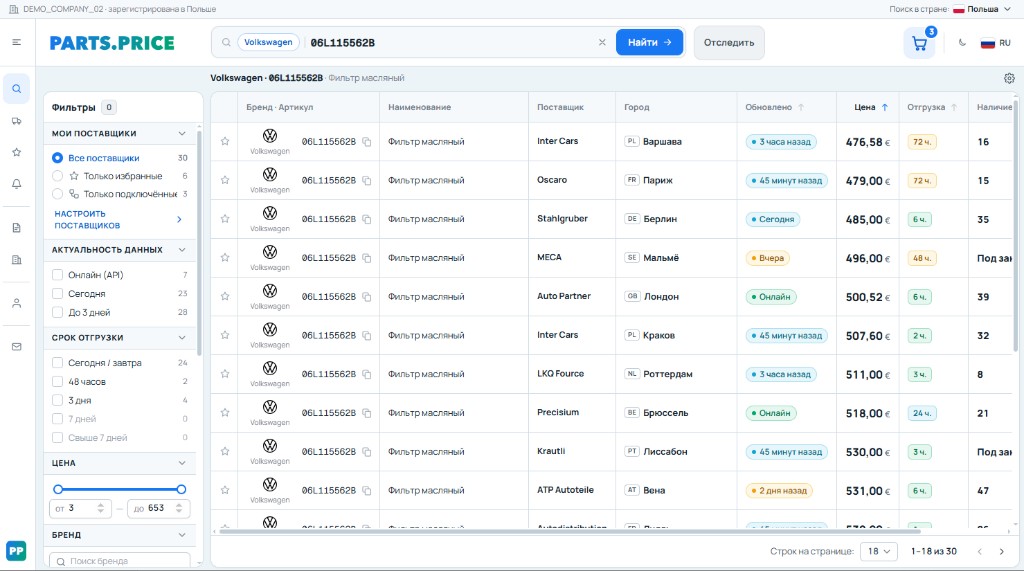Screen dimensions: 1024x571
Task: Sort by 'Обновлено' column header
Action: coord(775,107)
